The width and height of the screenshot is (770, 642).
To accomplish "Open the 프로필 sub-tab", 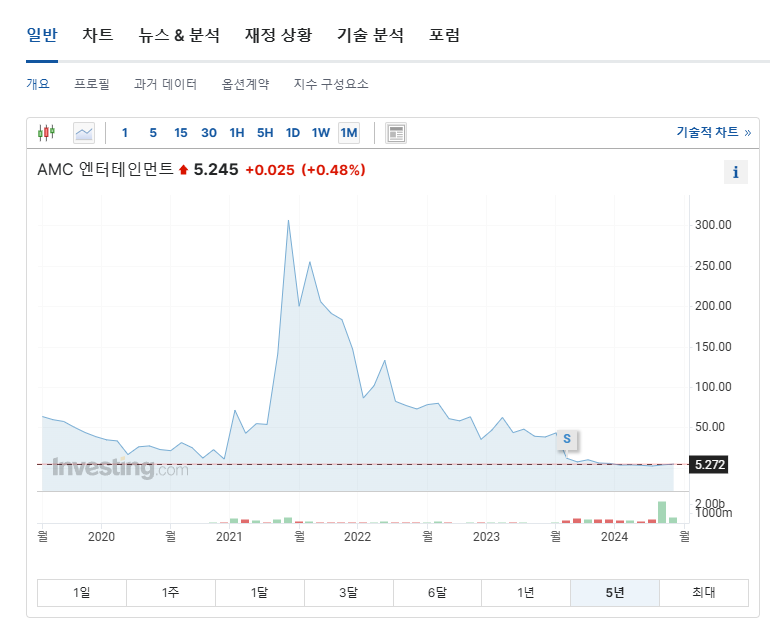I will pyautogui.click(x=92, y=84).
